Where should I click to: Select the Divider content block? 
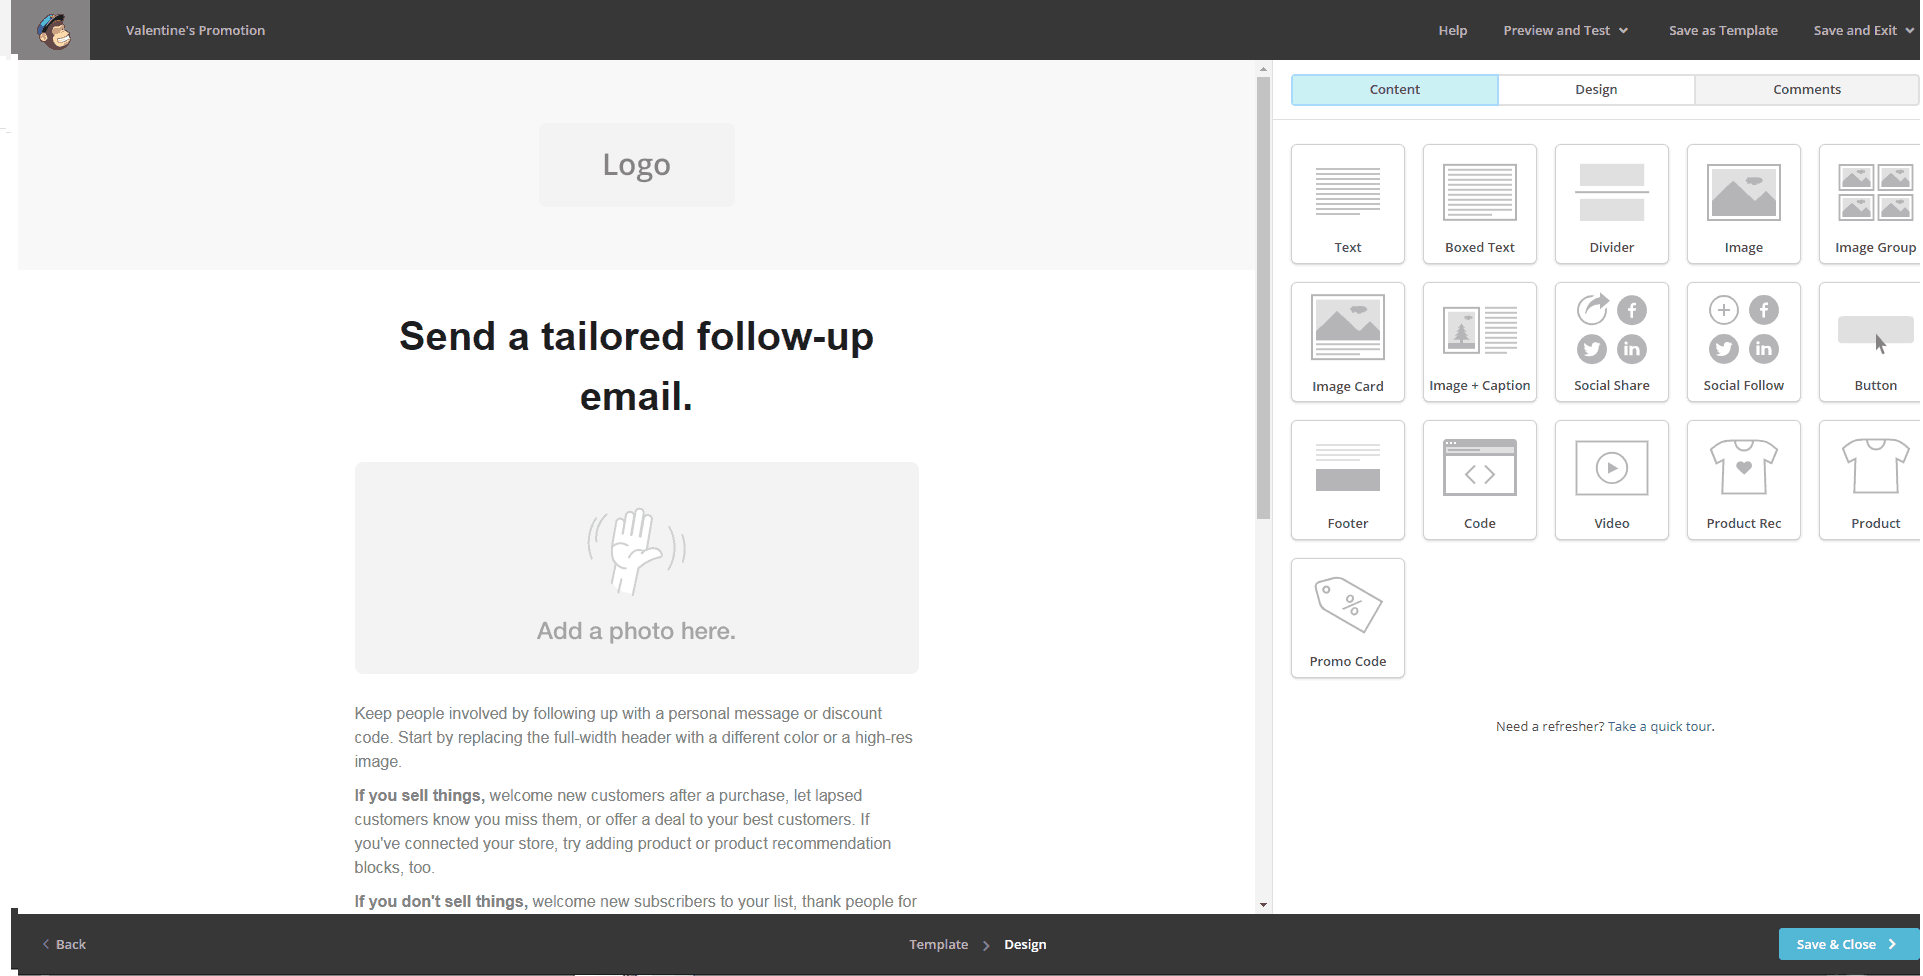1611,204
